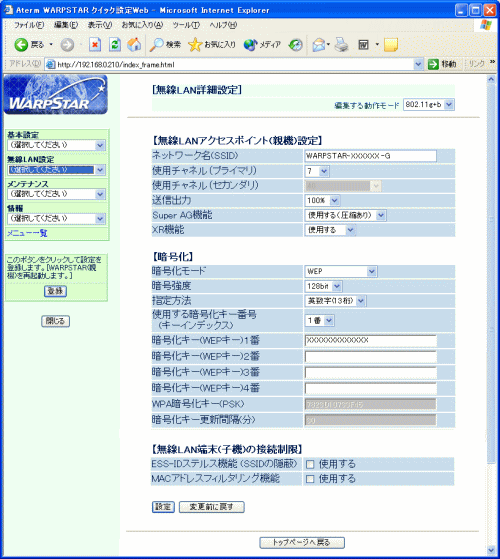
Task: Open the 無線LAN設定 sidebar dropdown
Action: point(57,170)
